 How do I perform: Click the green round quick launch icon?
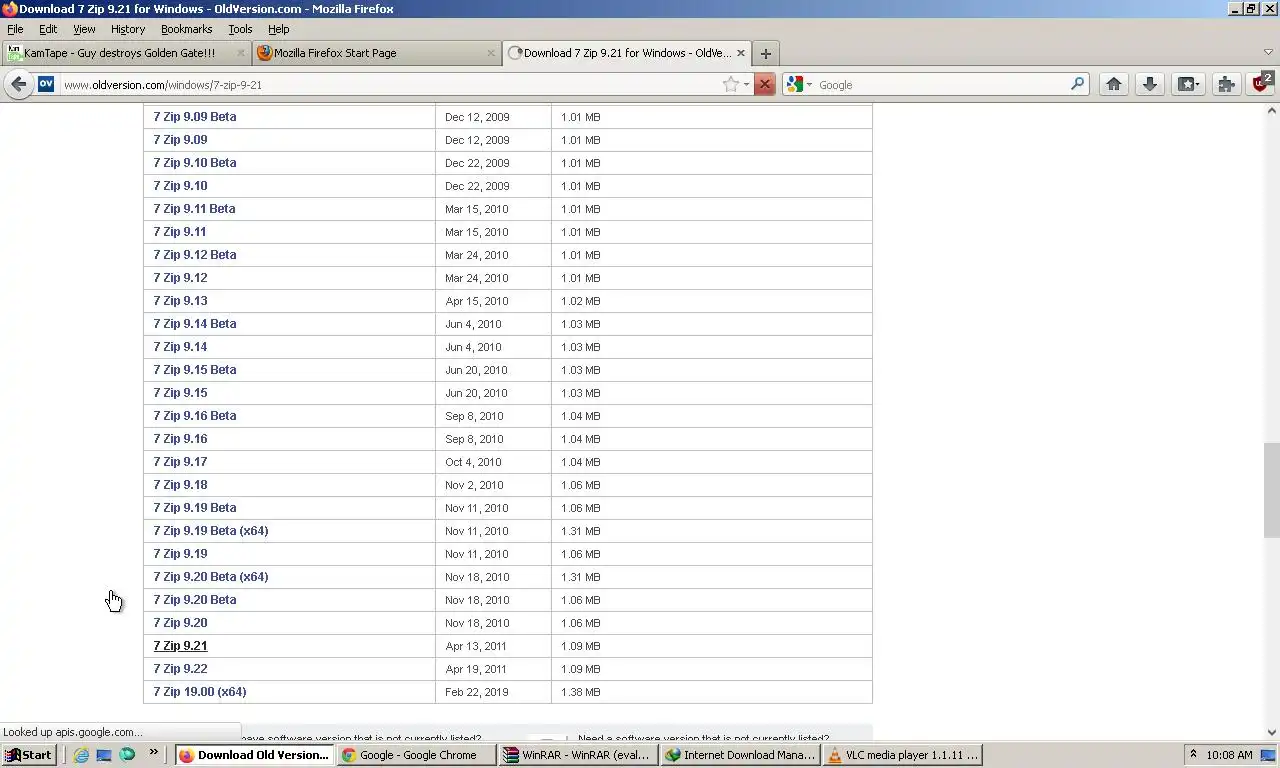click(127, 755)
